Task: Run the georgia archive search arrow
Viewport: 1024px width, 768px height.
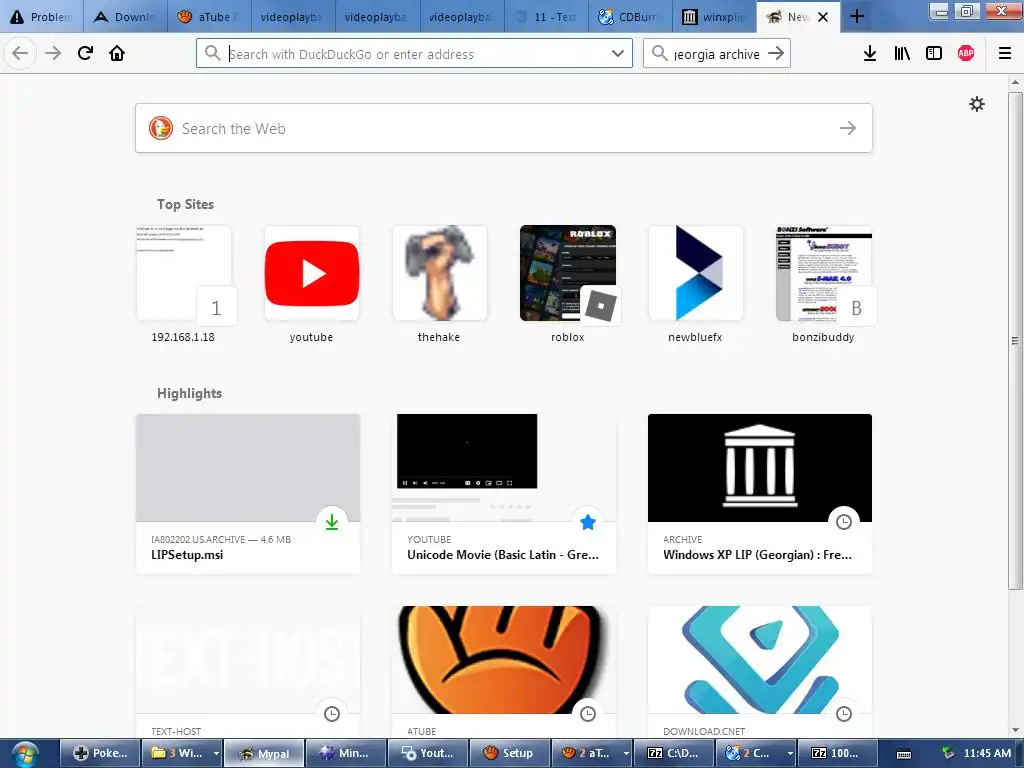Action: pos(776,54)
